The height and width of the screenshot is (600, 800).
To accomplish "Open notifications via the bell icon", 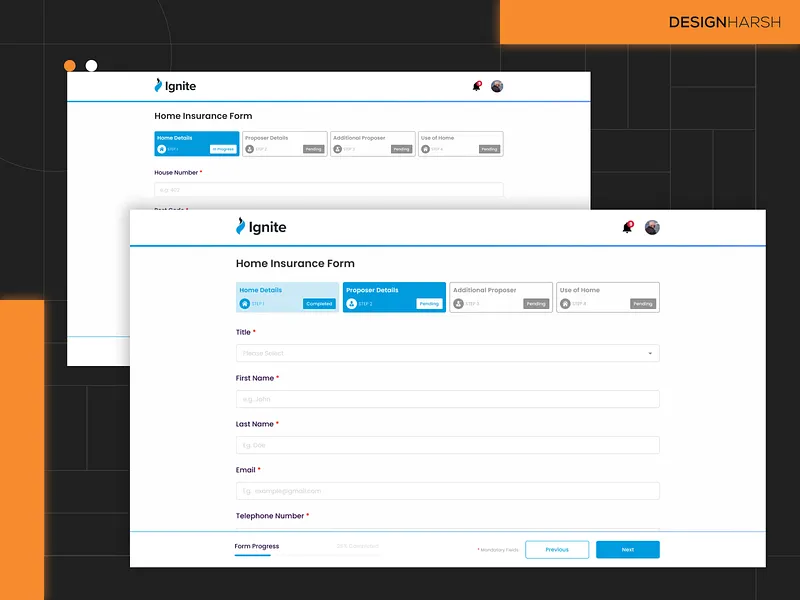I will coord(627,227).
